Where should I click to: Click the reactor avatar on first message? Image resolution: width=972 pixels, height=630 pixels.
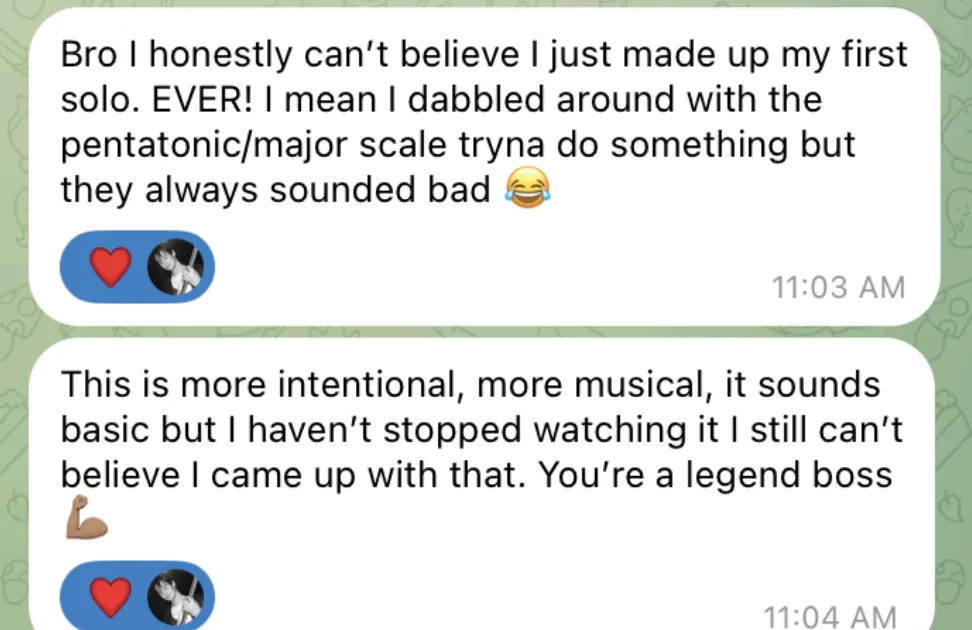pos(176,267)
